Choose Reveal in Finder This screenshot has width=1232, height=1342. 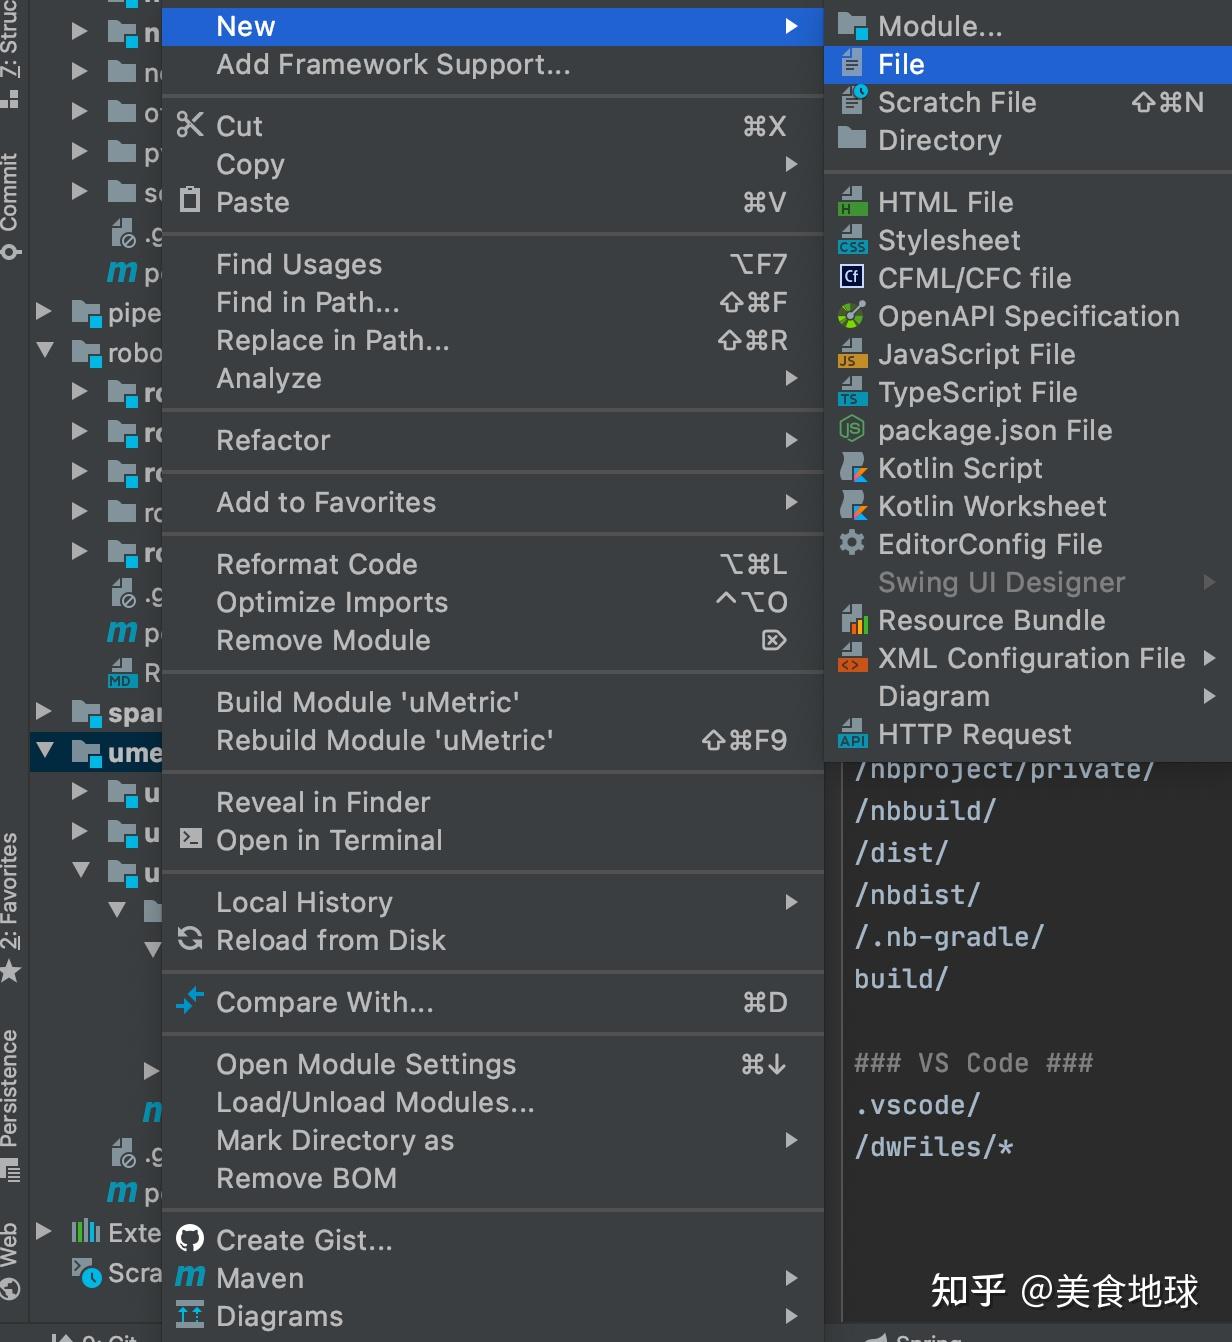pyautogui.click(x=323, y=802)
